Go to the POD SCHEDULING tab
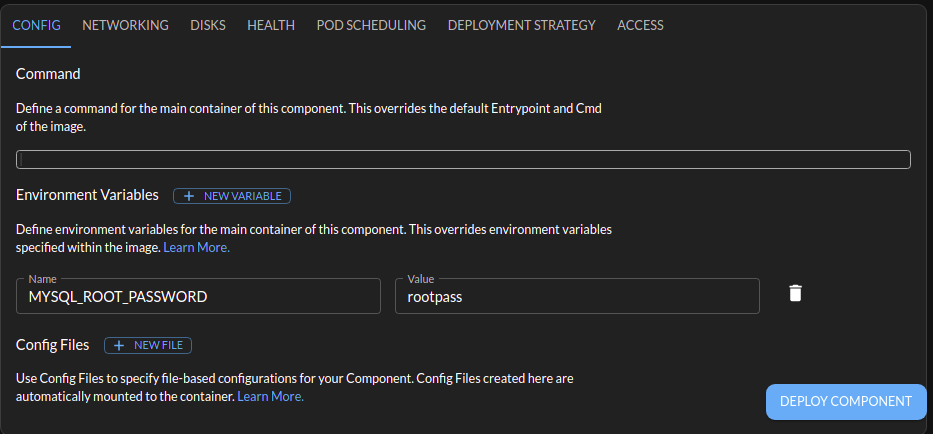 371,25
